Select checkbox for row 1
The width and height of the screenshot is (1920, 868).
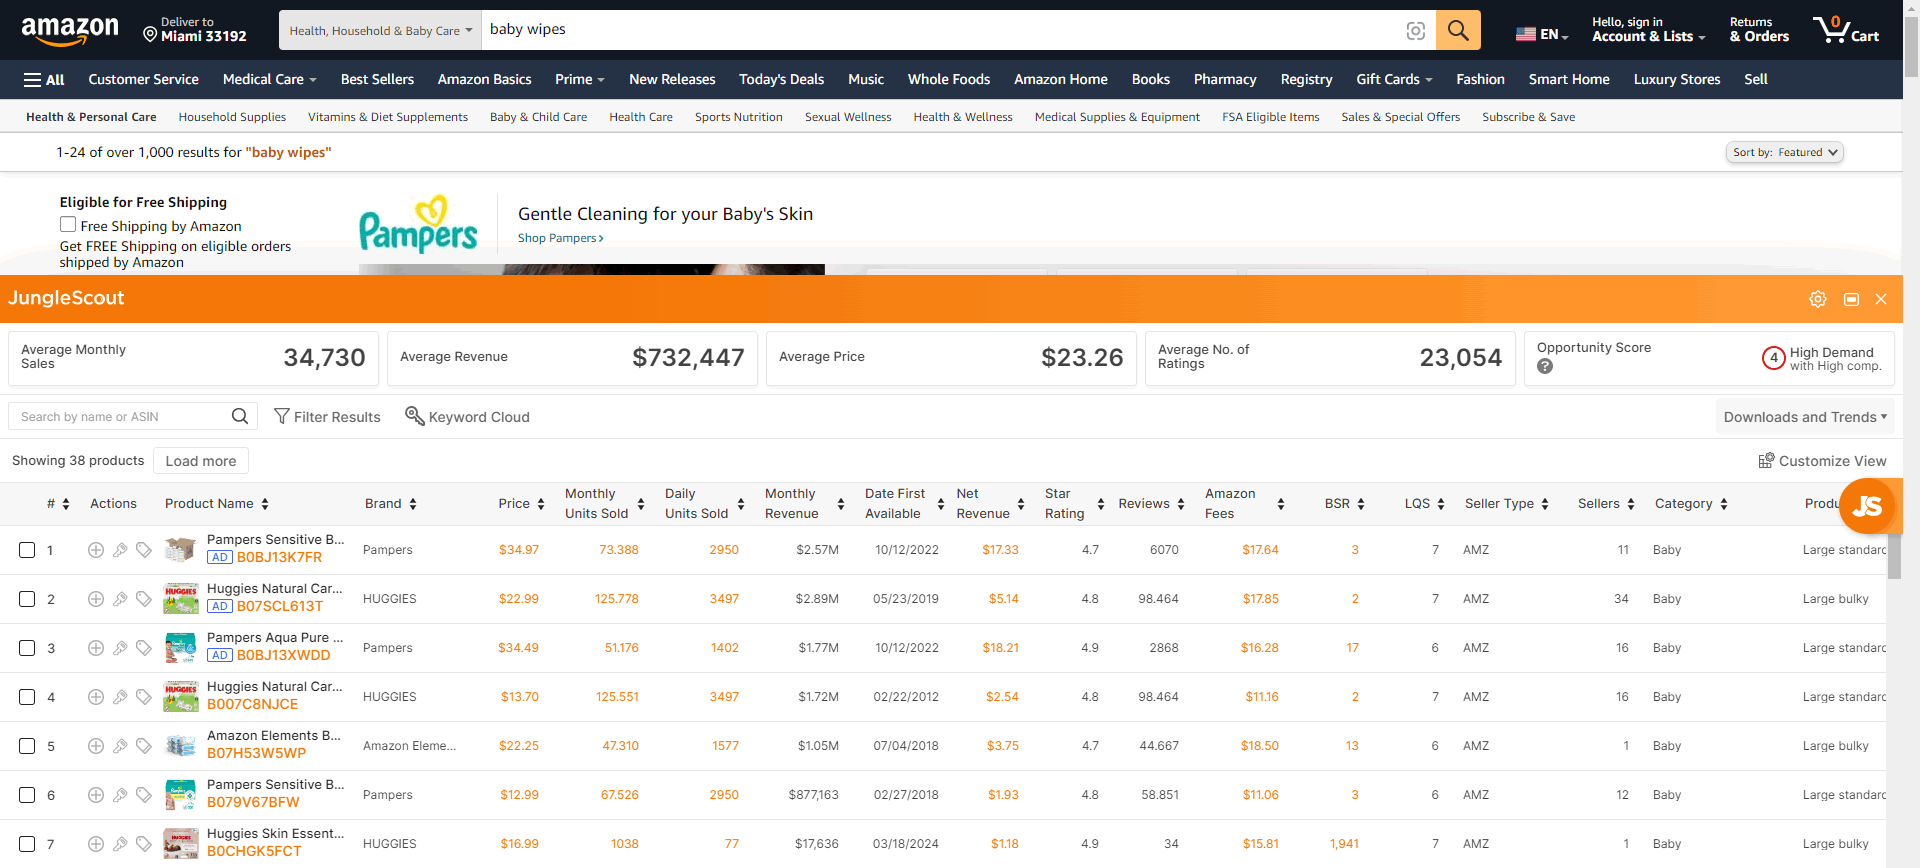coord(27,550)
